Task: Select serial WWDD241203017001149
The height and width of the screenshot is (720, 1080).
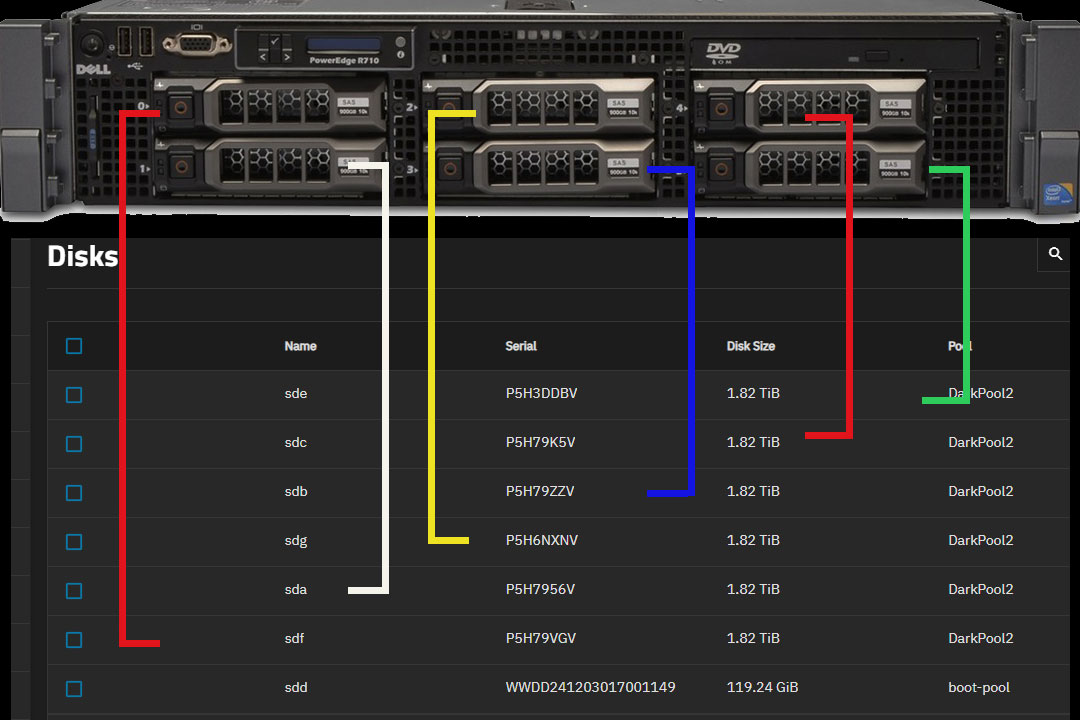Action: [x=590, y=687]
